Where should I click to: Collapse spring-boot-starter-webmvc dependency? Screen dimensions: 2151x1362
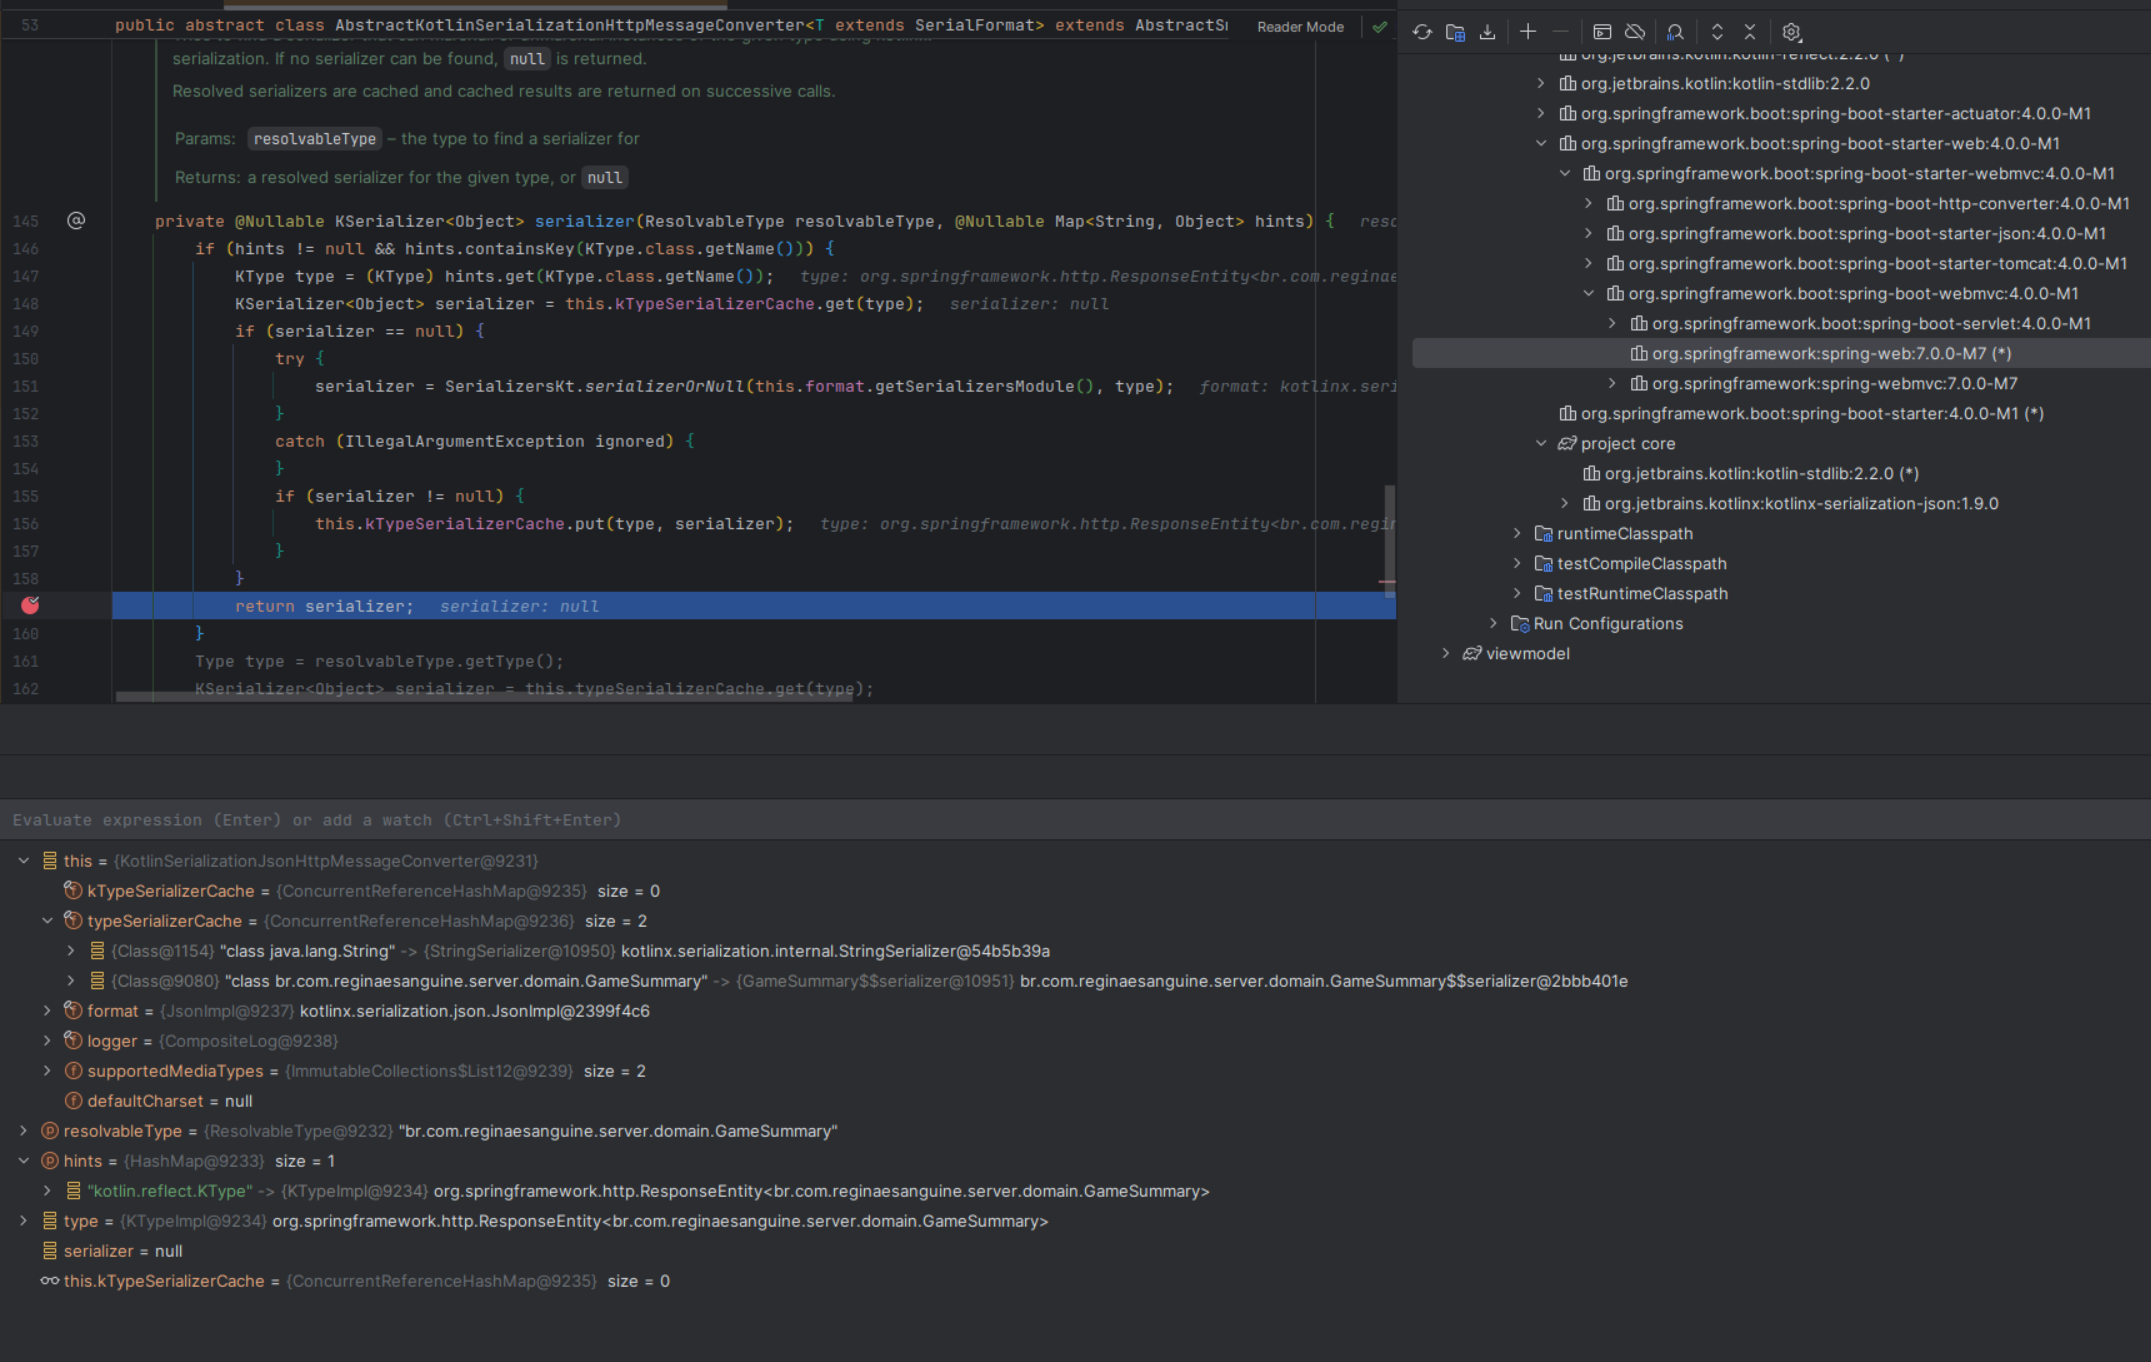1565,173
